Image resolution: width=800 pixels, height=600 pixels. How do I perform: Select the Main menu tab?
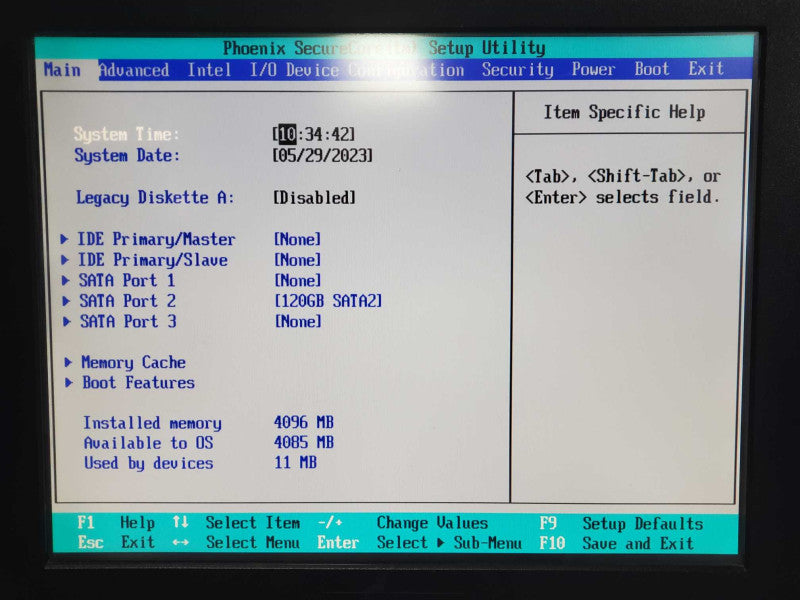click(62, 70)
